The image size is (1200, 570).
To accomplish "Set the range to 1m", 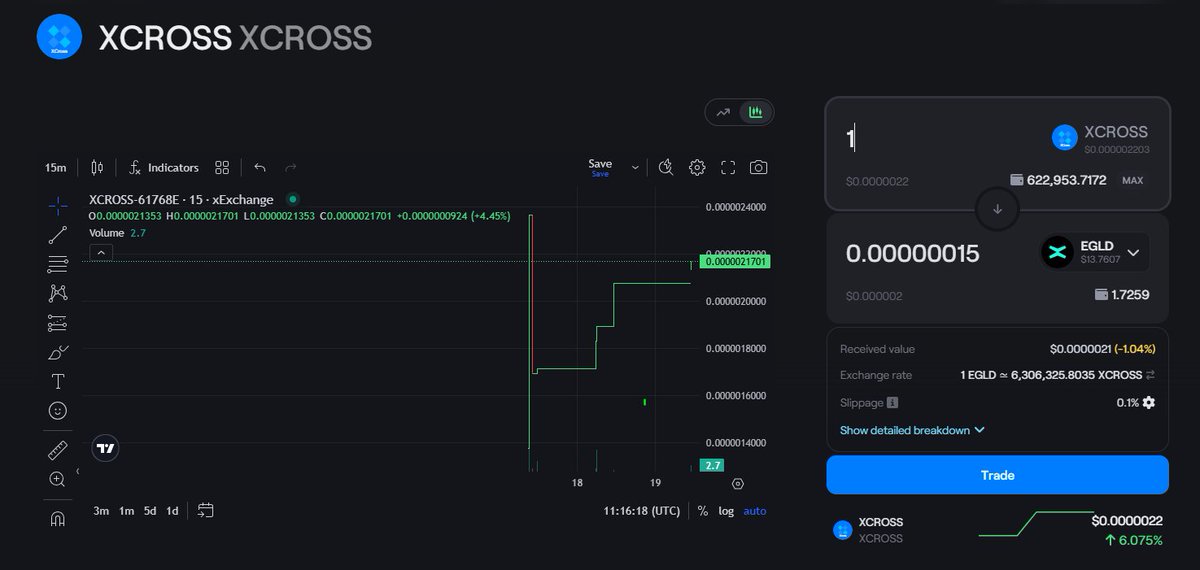I will click(126, 511).
